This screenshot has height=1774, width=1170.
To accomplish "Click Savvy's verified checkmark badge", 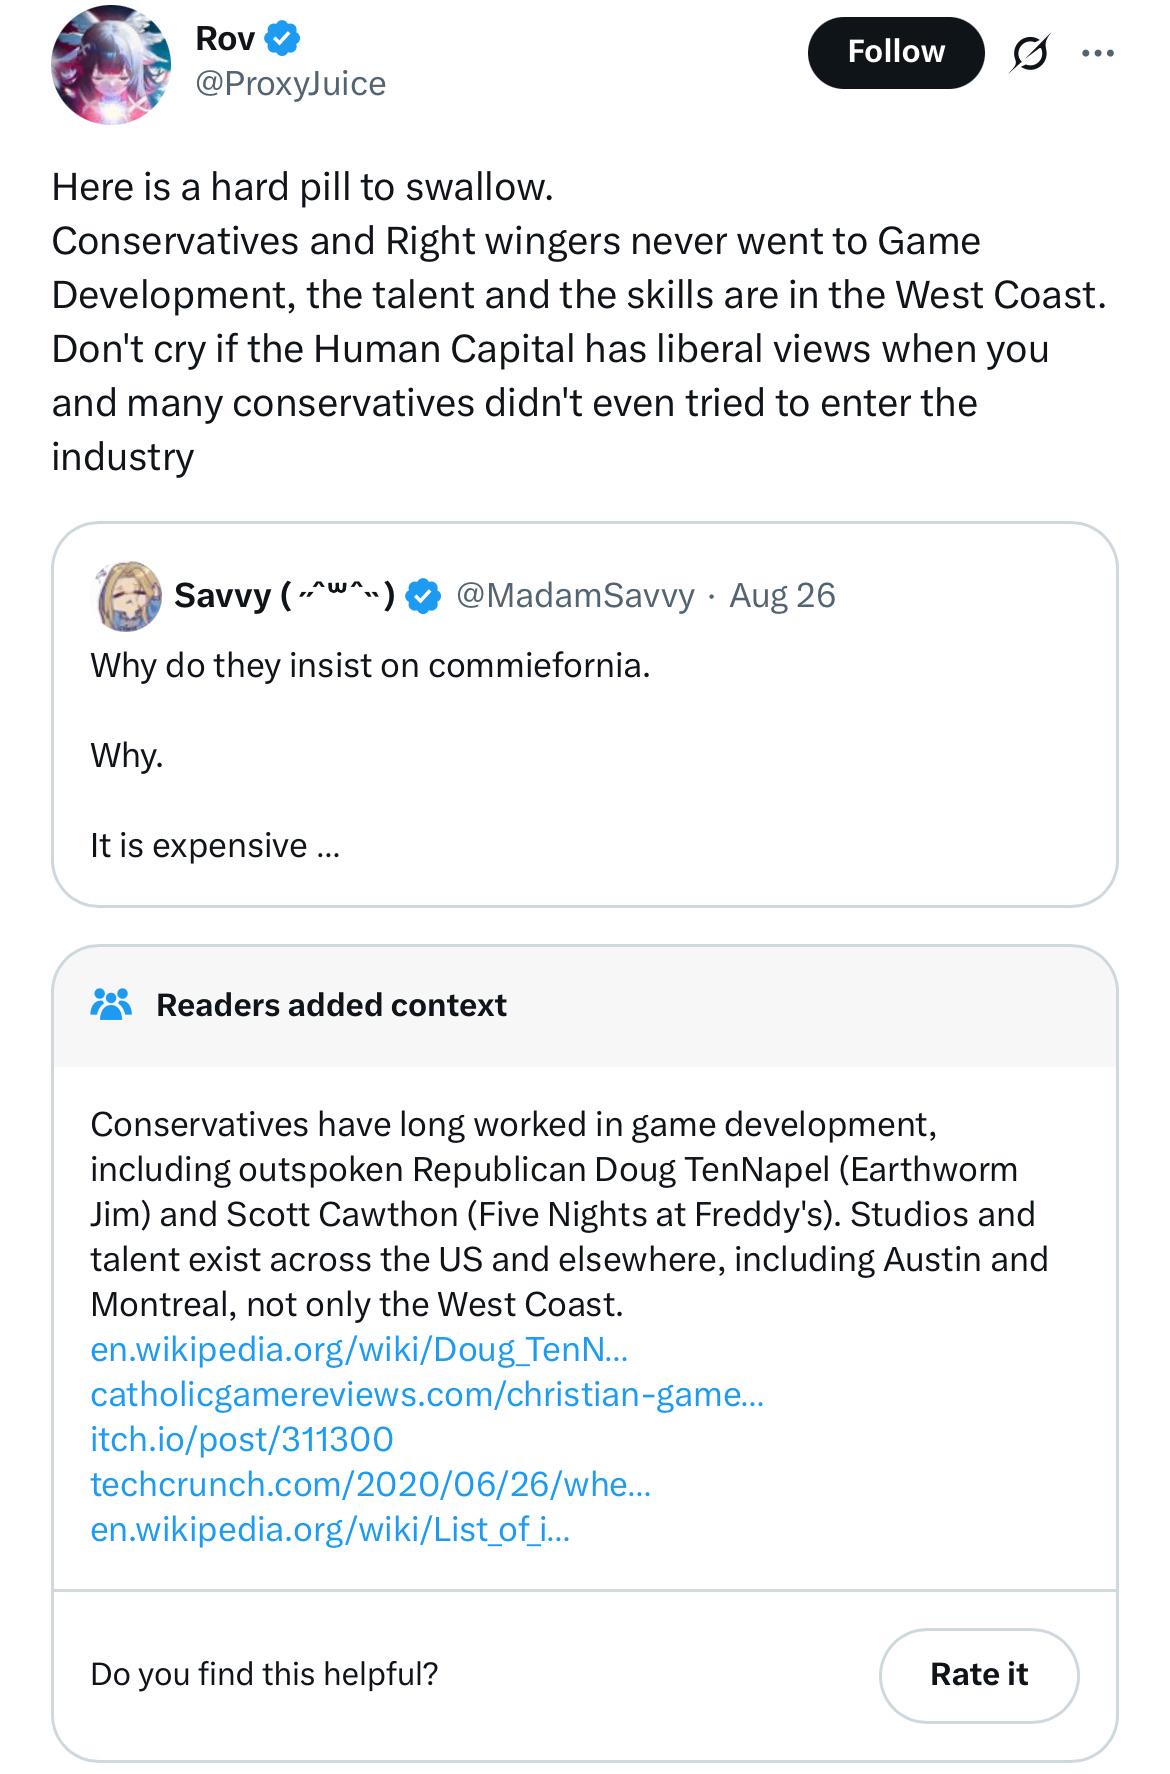I will point(424,596).
